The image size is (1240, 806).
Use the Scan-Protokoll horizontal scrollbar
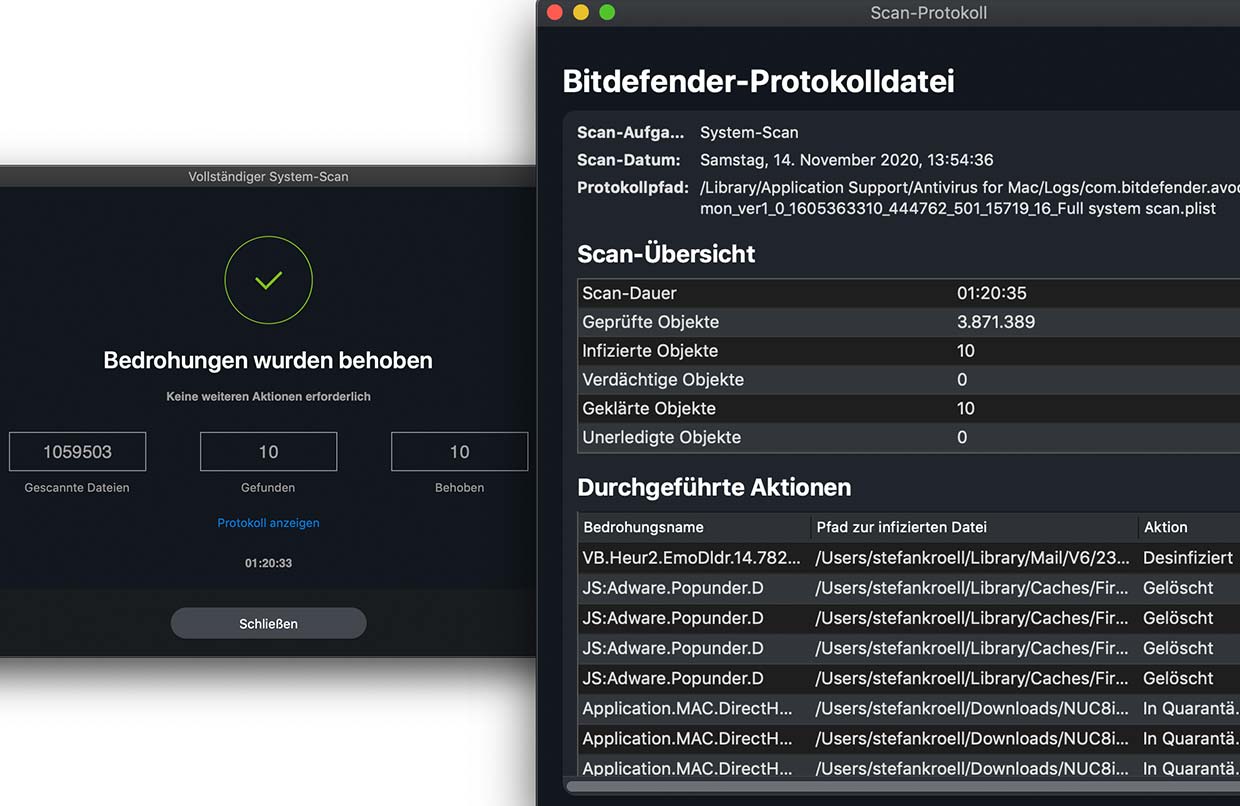tap(903, 786)
